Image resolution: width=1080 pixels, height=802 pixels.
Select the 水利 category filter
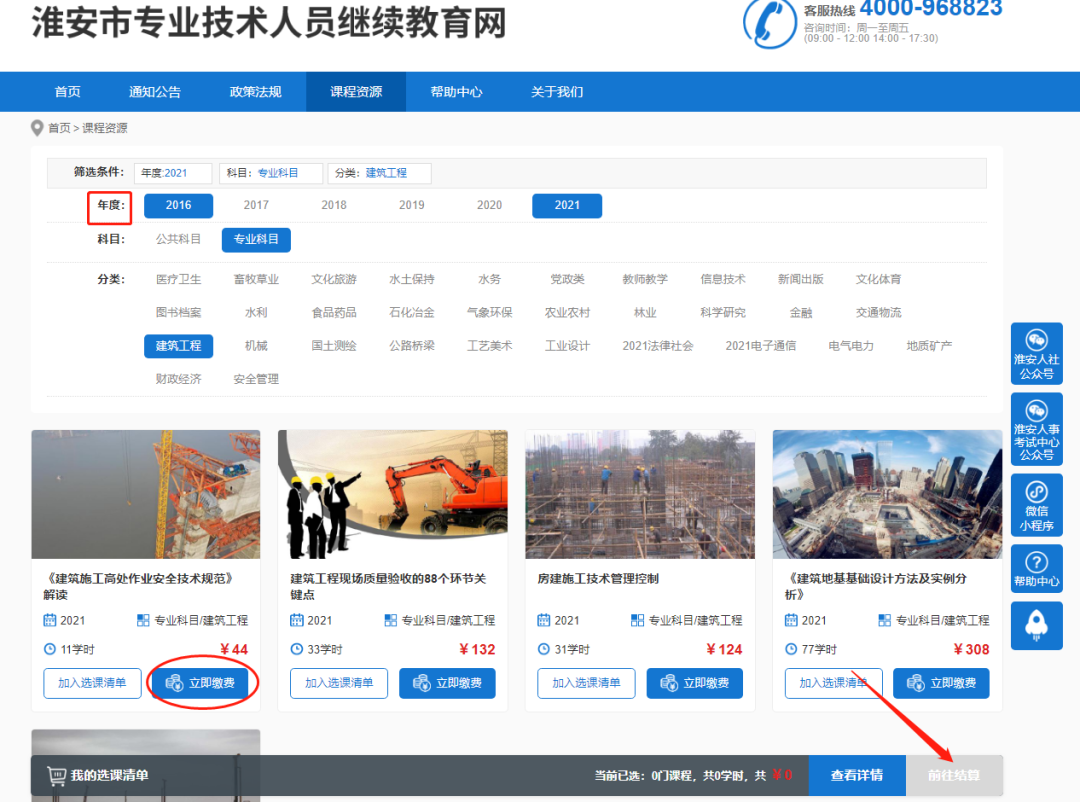pyautogui.click(x=256, y=312)
